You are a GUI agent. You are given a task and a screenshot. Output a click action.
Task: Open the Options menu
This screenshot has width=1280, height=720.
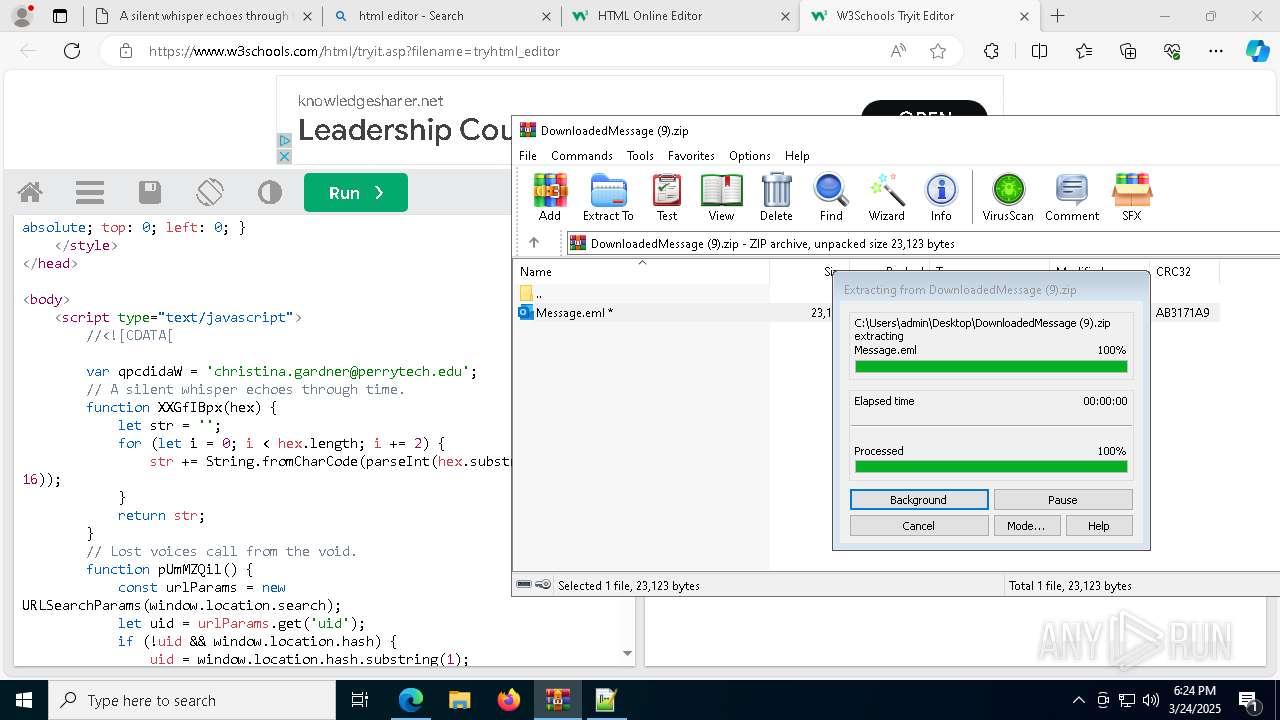tap(750, 156)
